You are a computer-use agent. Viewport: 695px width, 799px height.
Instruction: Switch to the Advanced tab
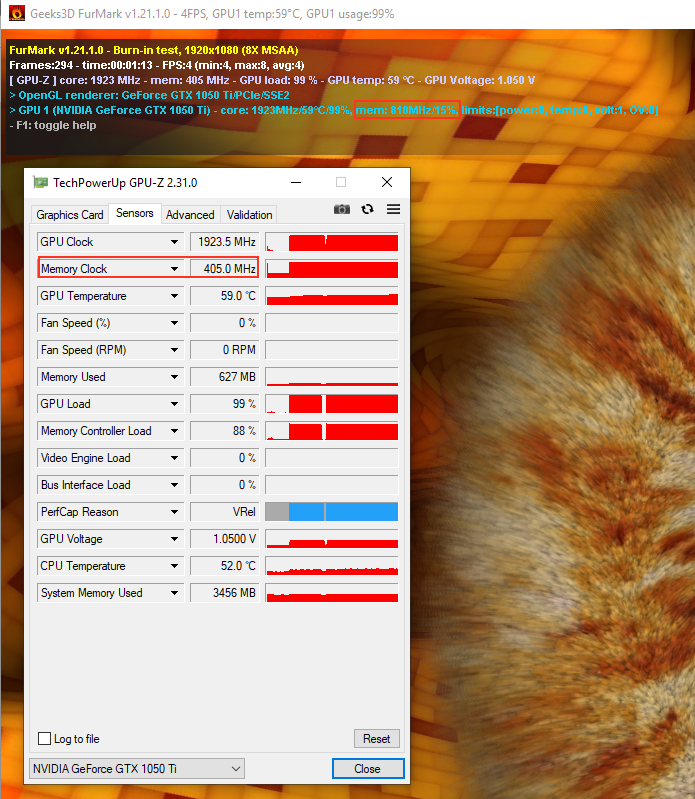click(190, 215)
